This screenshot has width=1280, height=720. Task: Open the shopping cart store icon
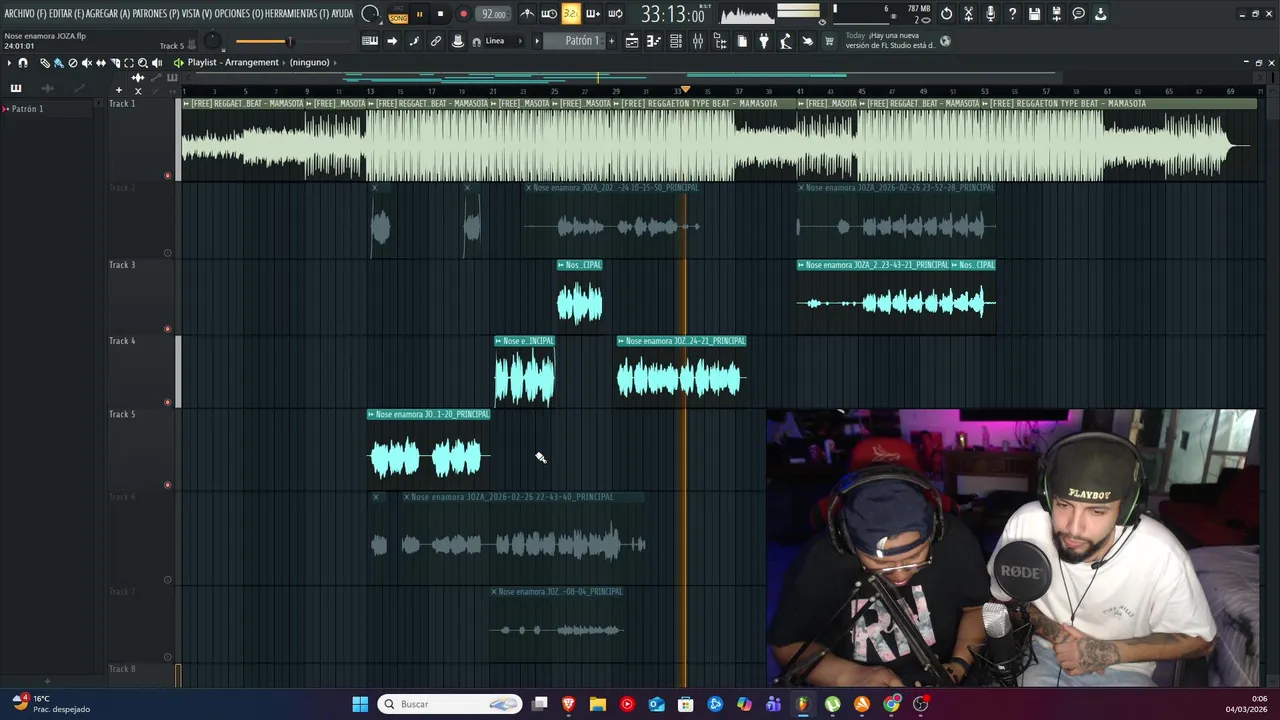click(828, 41)
